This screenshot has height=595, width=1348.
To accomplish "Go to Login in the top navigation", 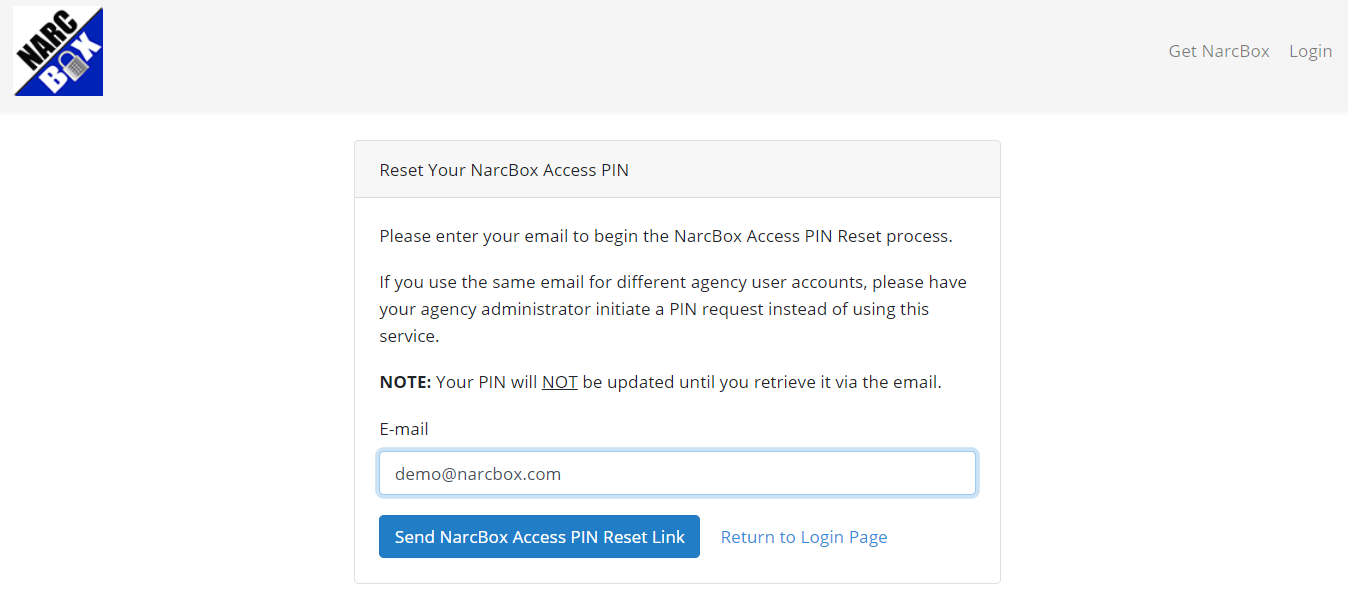I will 1310,51.
